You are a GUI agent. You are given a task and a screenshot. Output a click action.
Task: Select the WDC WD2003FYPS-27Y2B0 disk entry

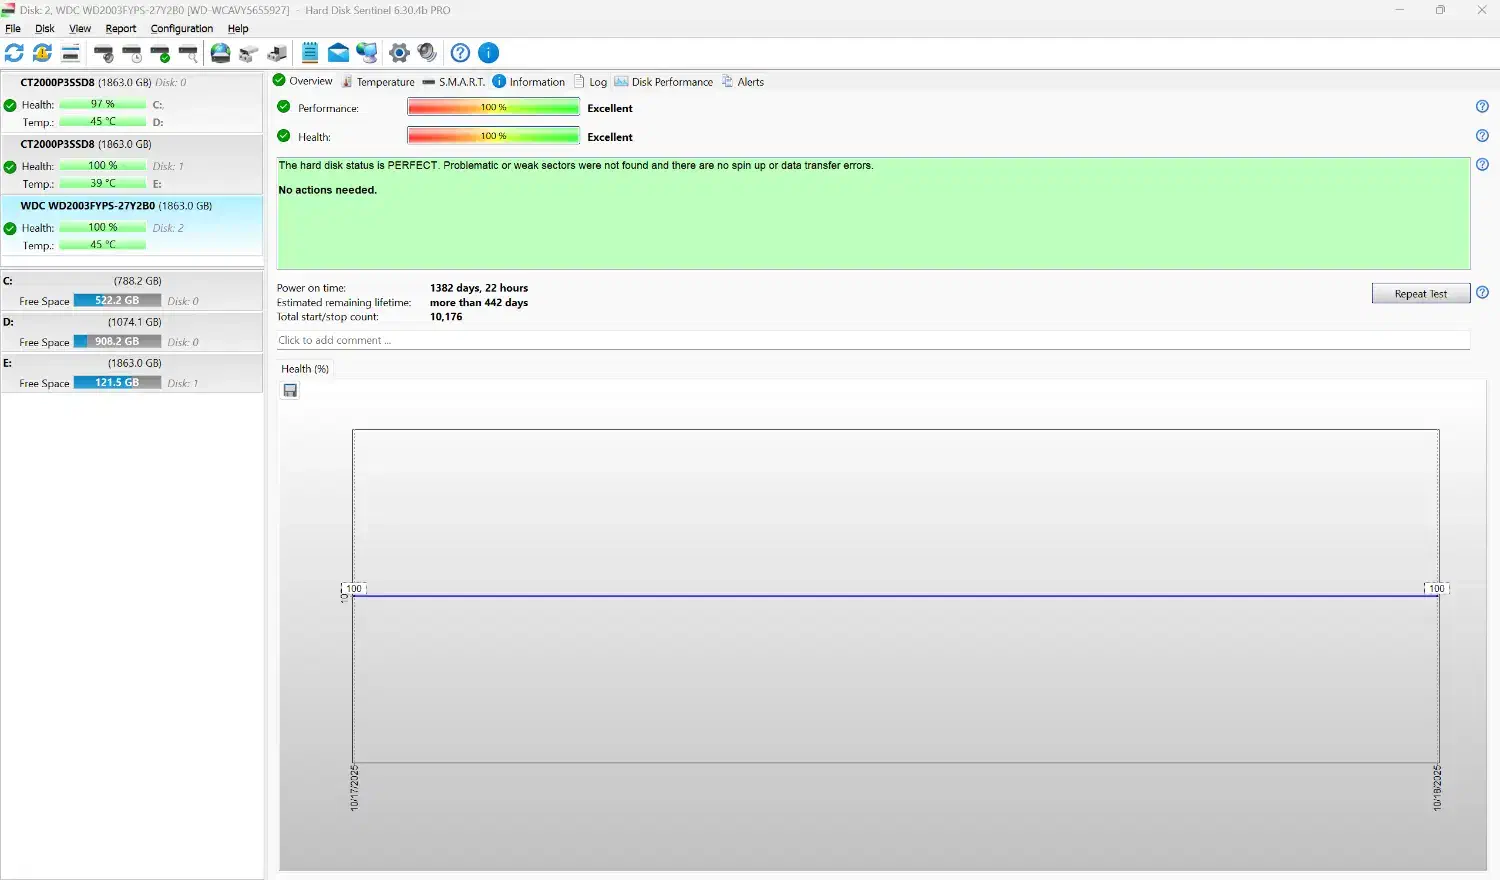coord(116,206)
